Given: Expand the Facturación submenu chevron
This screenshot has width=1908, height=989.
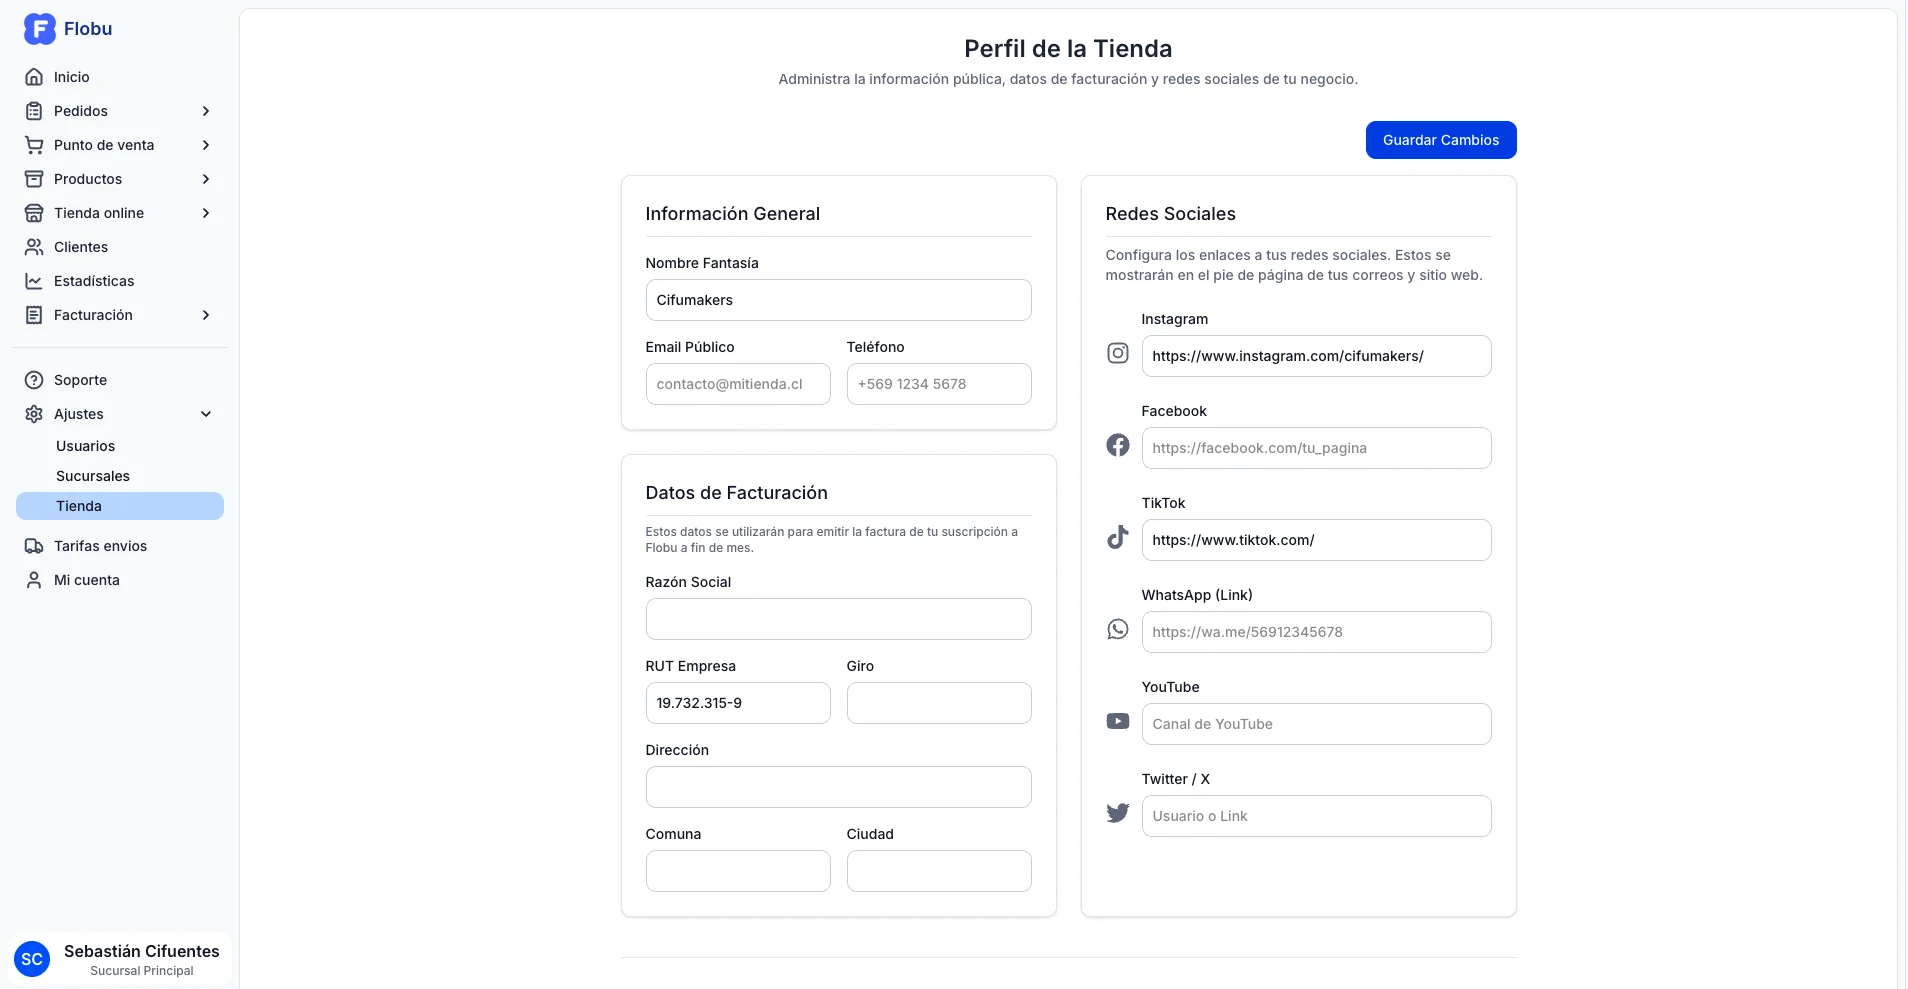Looking at the screenshot, I should 206,315.
